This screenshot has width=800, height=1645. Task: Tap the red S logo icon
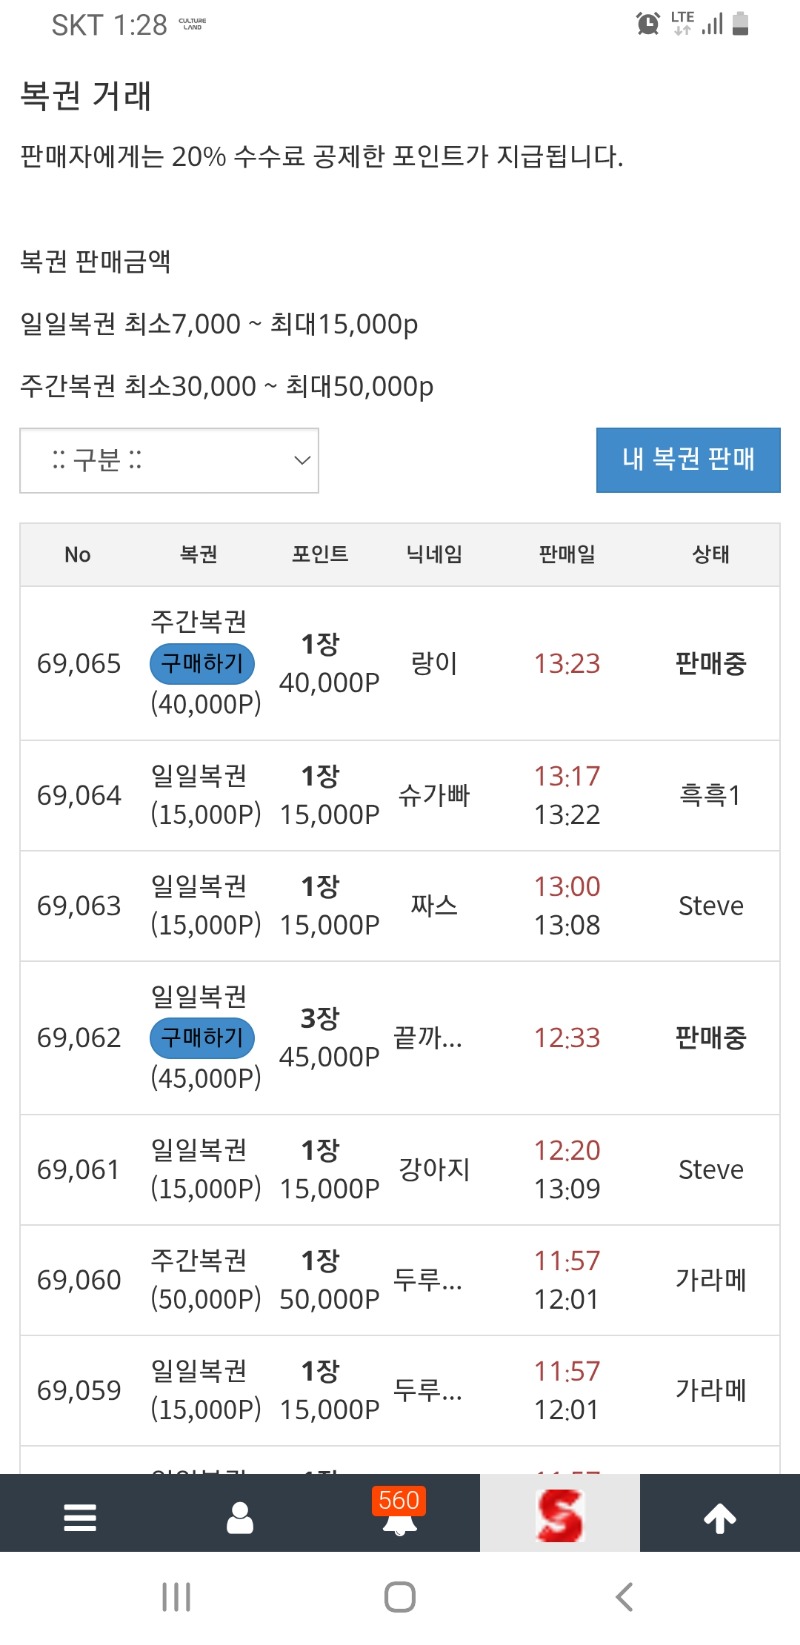point(559,1515)
